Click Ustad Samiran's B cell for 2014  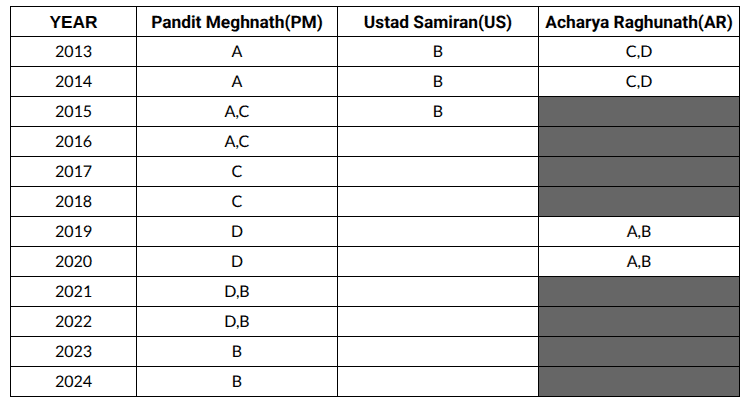[437, 82]
